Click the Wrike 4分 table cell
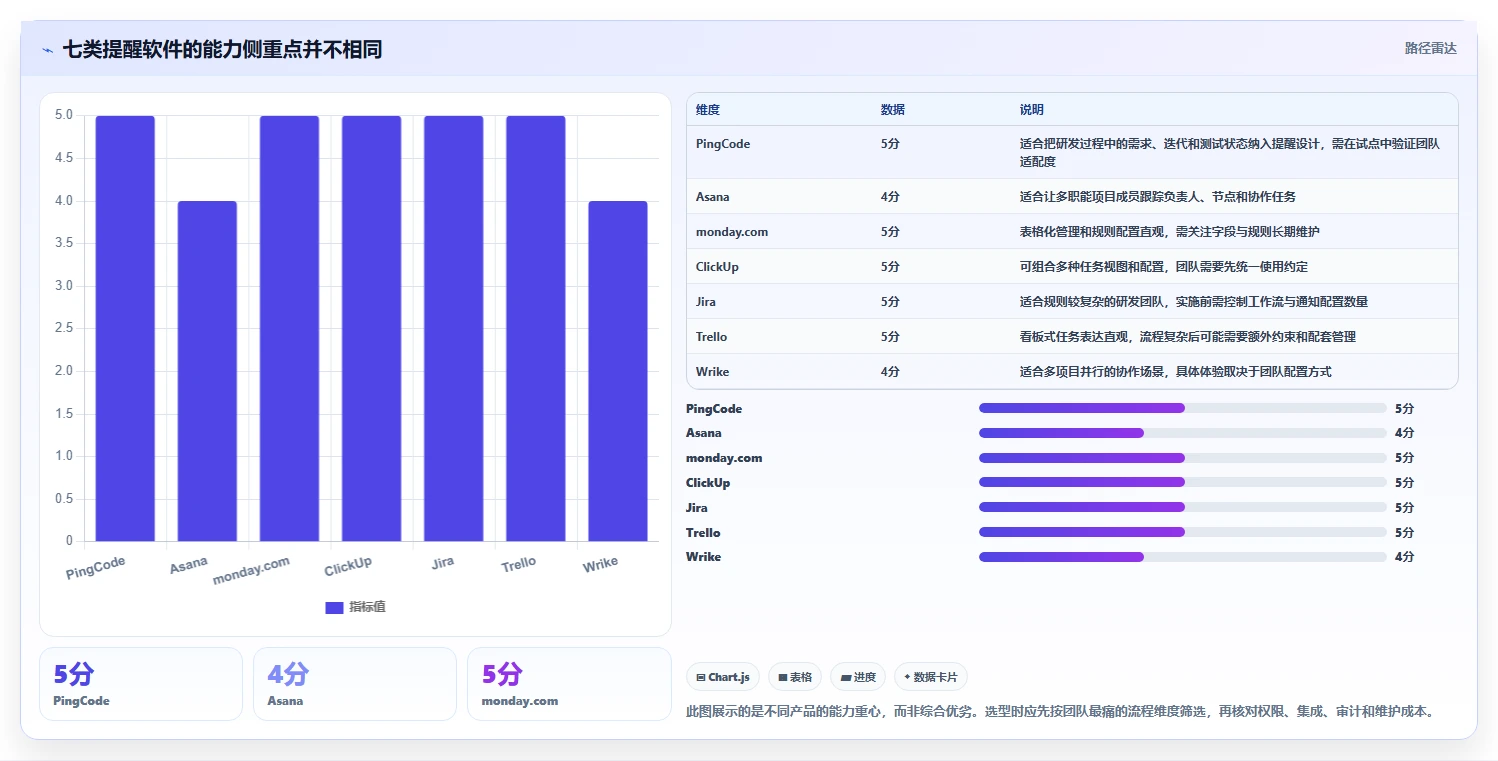The image size is (1498, 761). (x=890, y=372)
